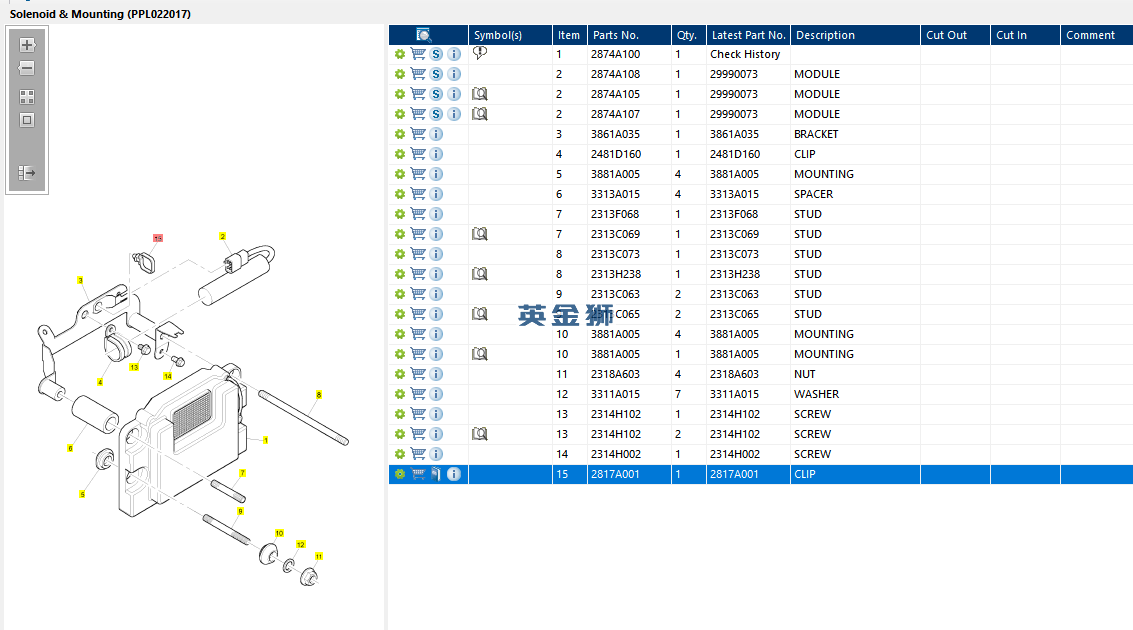Image resolution: width=1133 pixels, height=630 pixels.
Task: Click callout 7 on the short stud
Action: tap(243, 472)
